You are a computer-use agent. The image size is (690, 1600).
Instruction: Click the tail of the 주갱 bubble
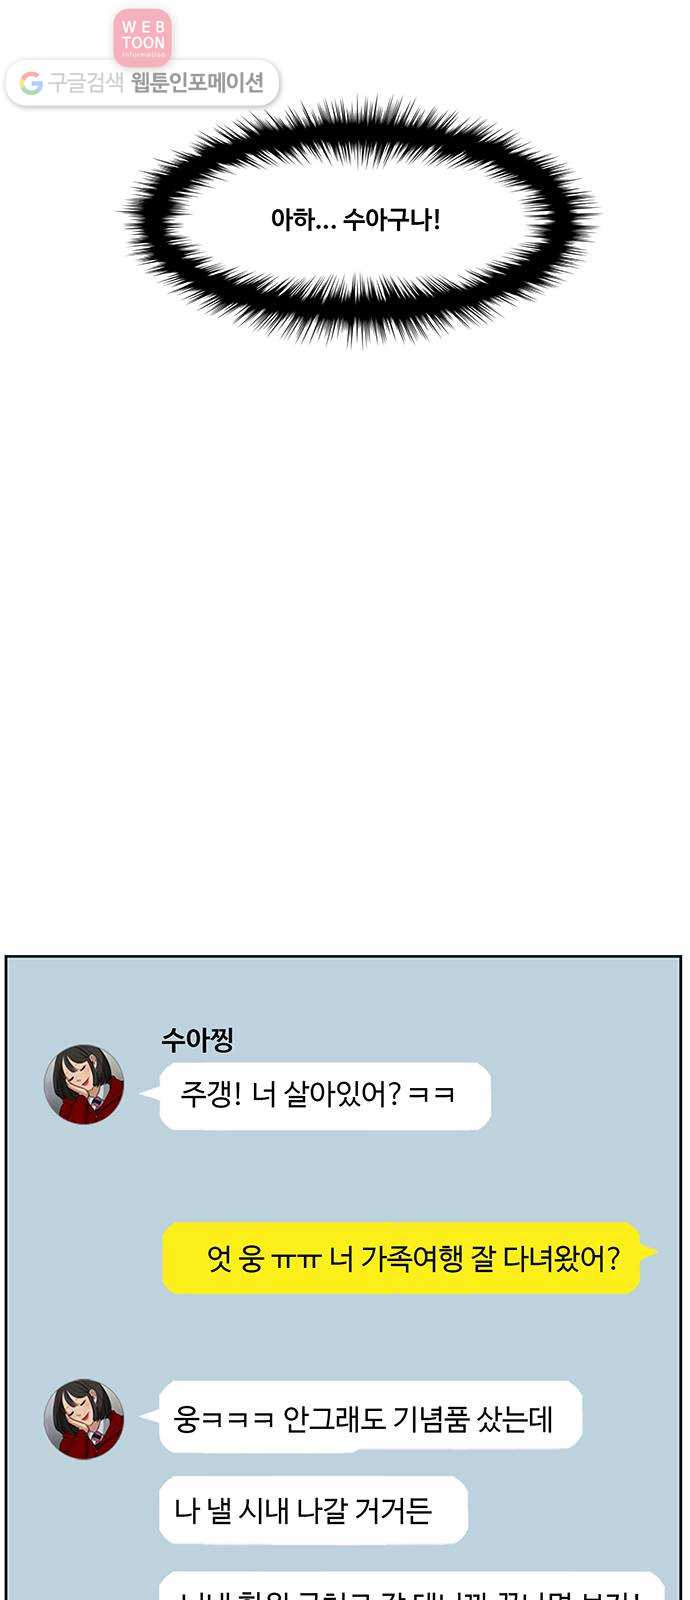[x=150, y=1094]
